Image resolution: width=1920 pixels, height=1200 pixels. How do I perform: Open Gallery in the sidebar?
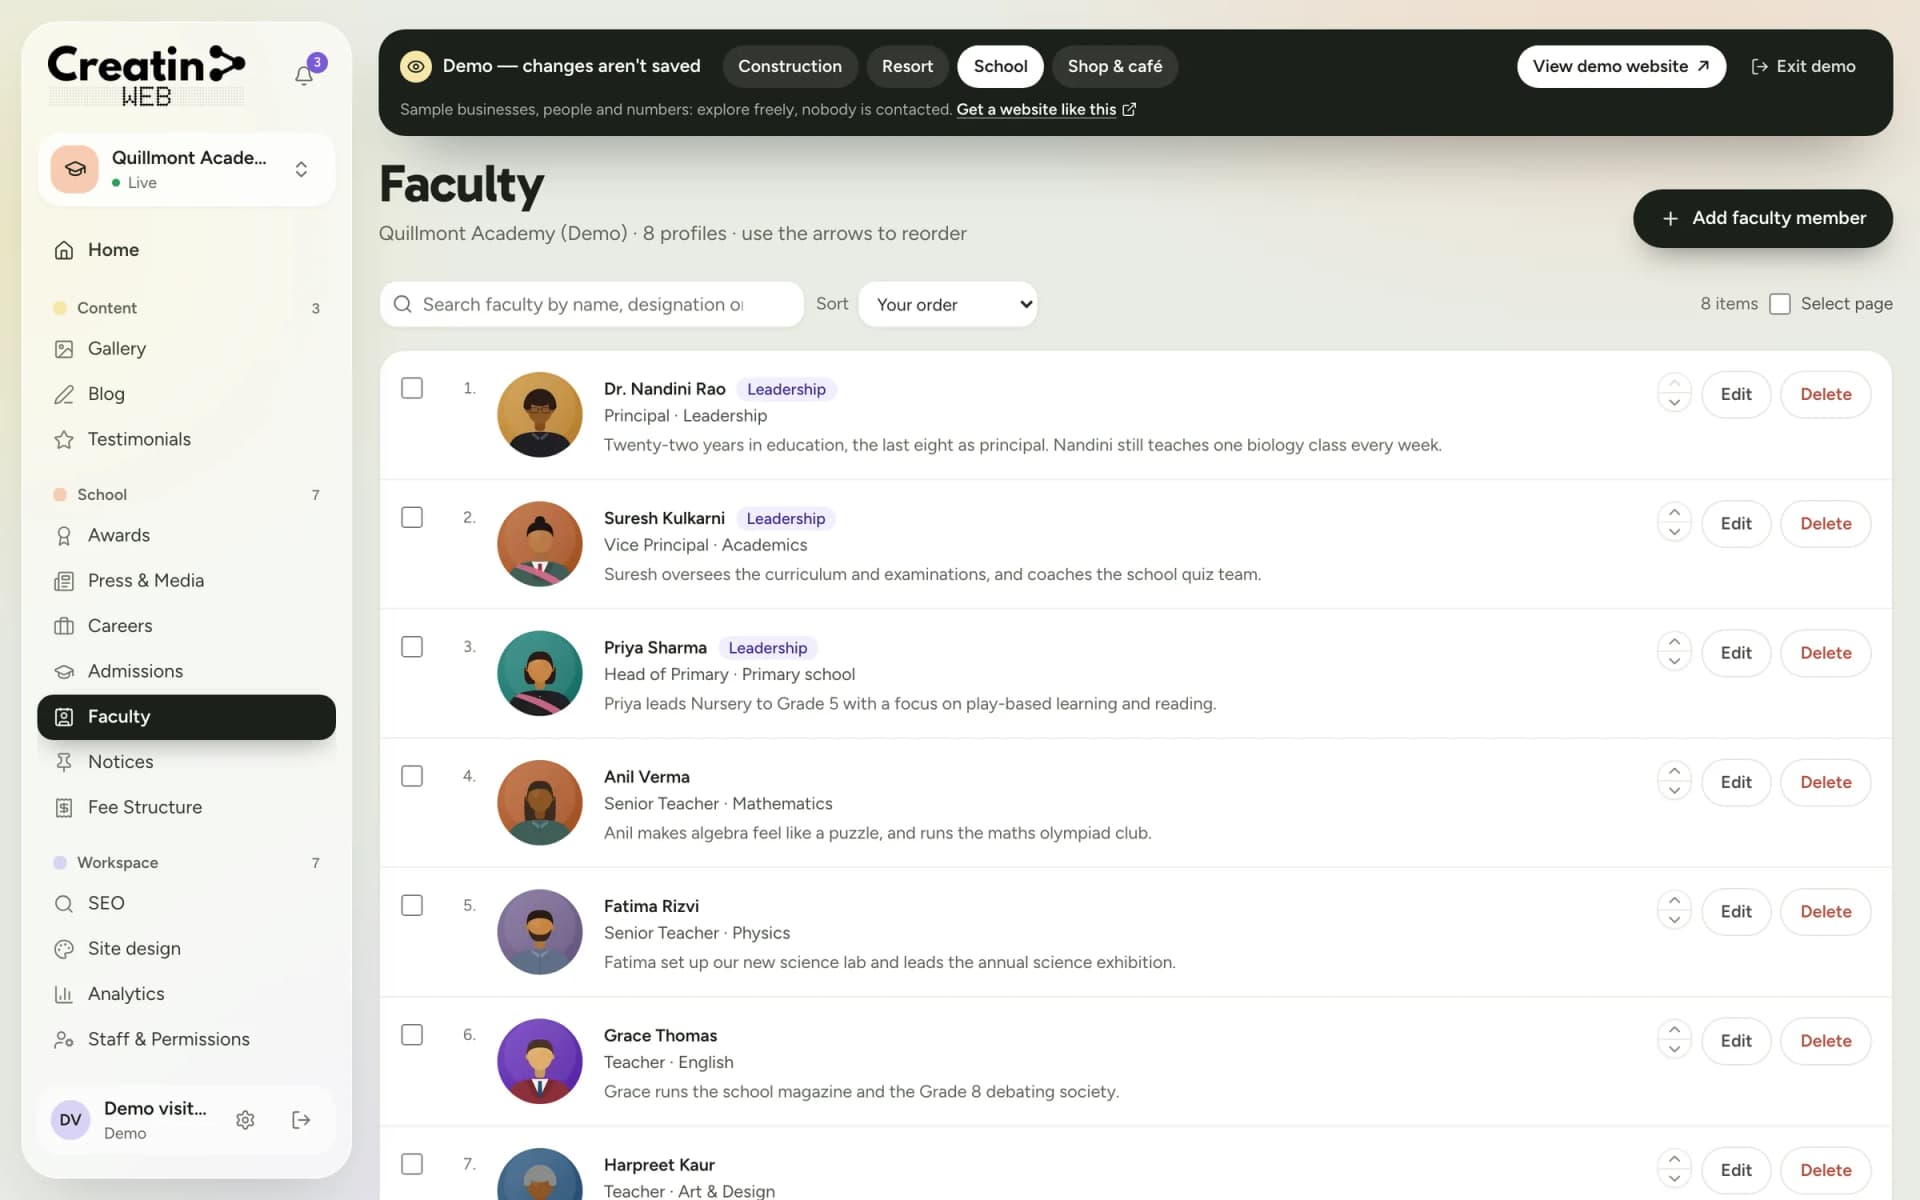coord(187,349)
